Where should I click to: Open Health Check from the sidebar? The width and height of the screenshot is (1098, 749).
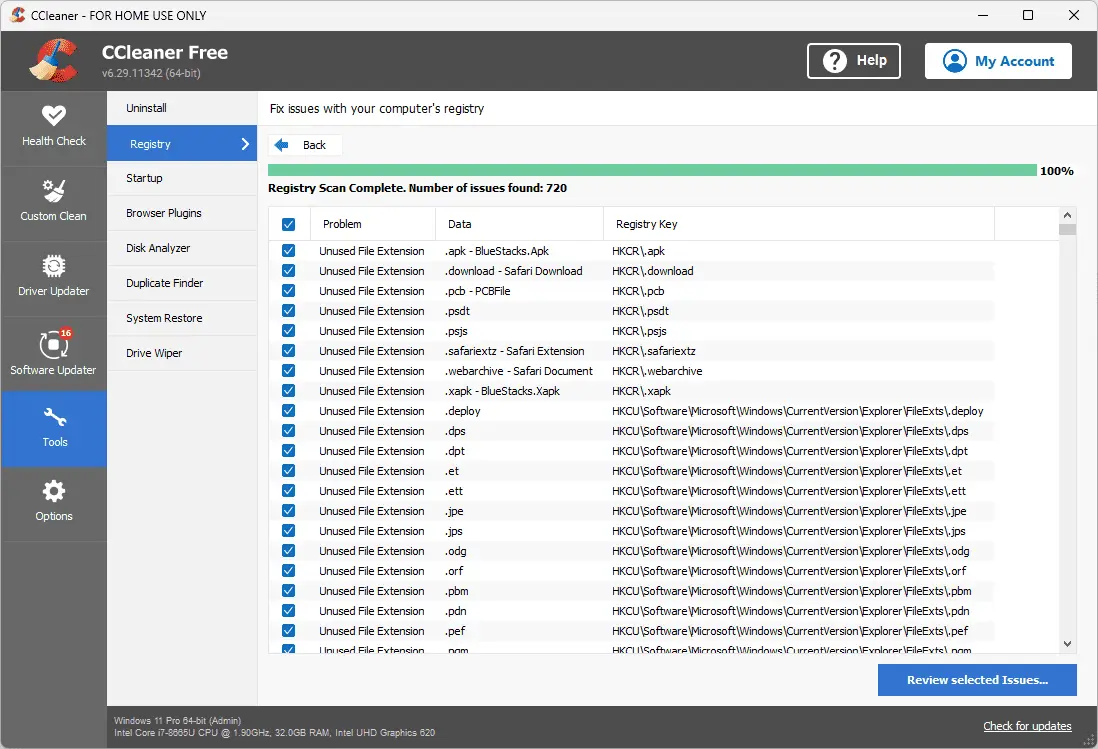(54, 128)
